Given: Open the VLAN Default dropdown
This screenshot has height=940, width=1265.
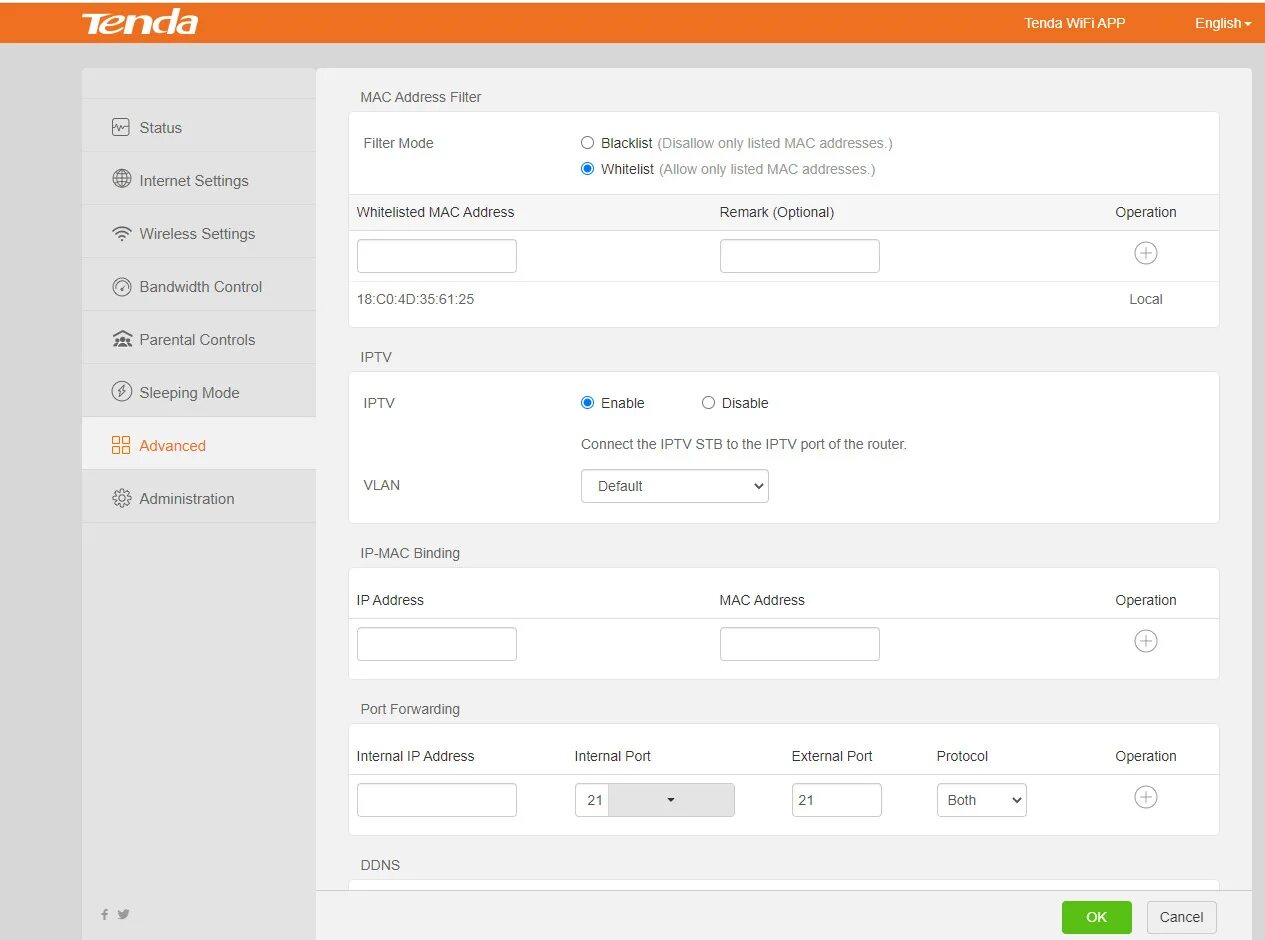Looking at the screenshot, I should 675,486.
